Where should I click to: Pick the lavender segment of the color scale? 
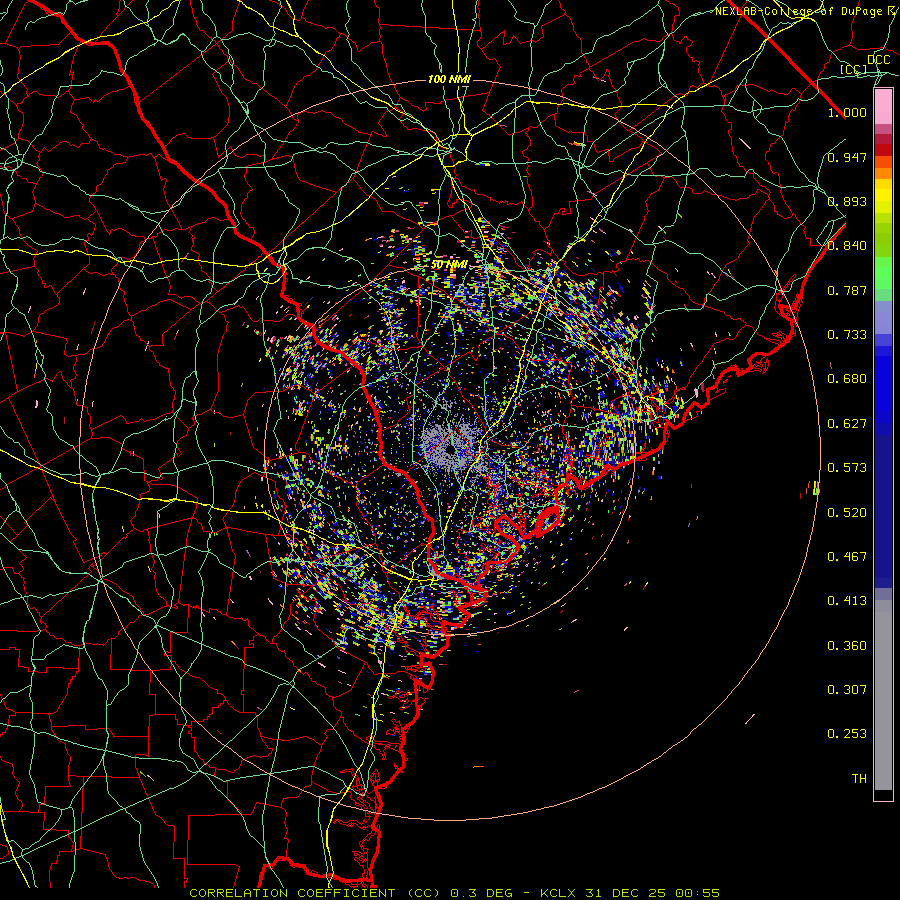[x=883, y=317]
